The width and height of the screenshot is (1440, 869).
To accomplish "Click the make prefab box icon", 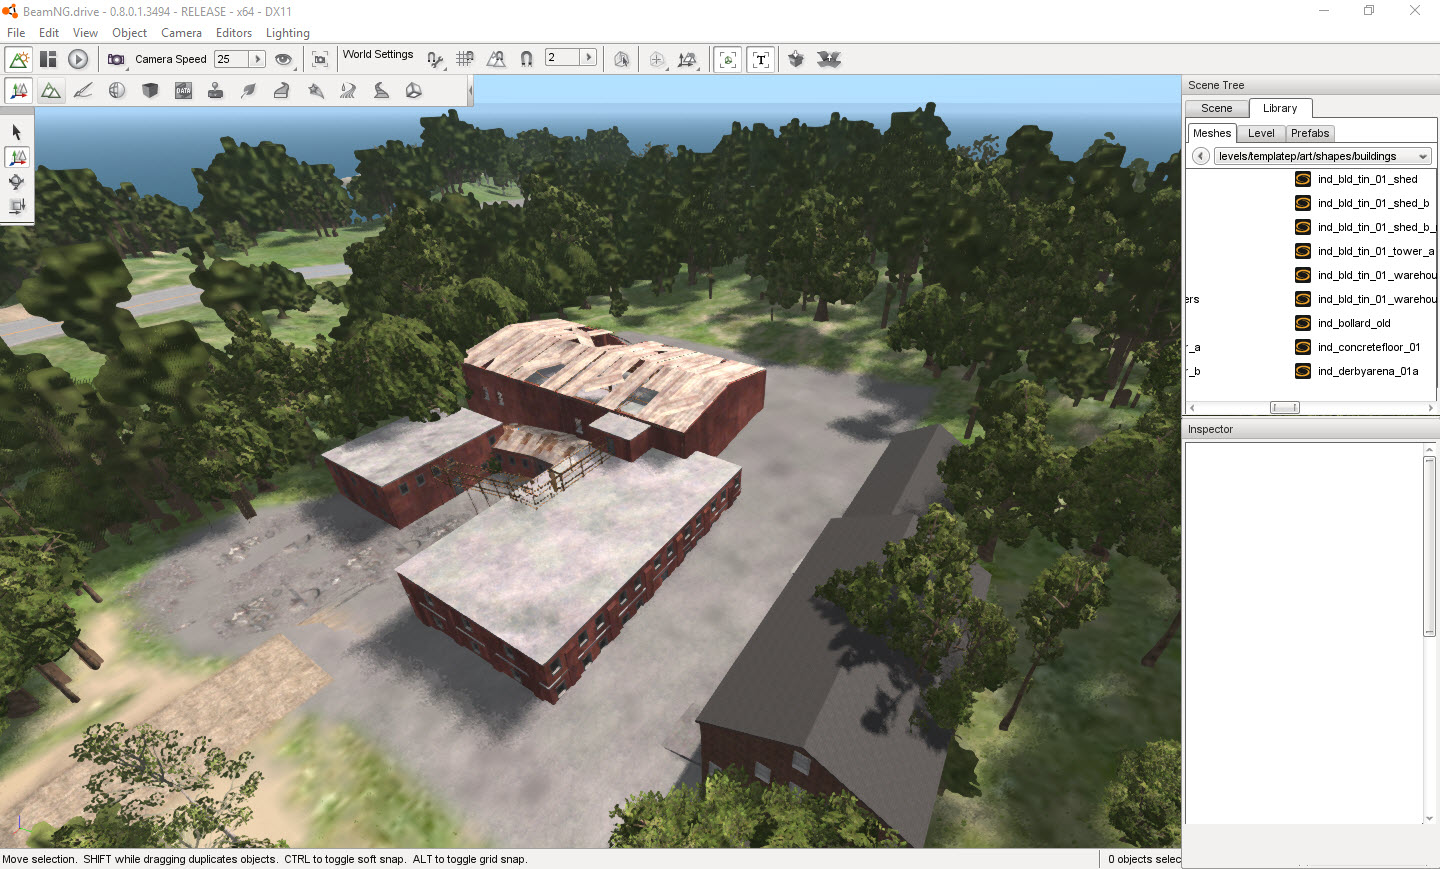I will 796,59.
